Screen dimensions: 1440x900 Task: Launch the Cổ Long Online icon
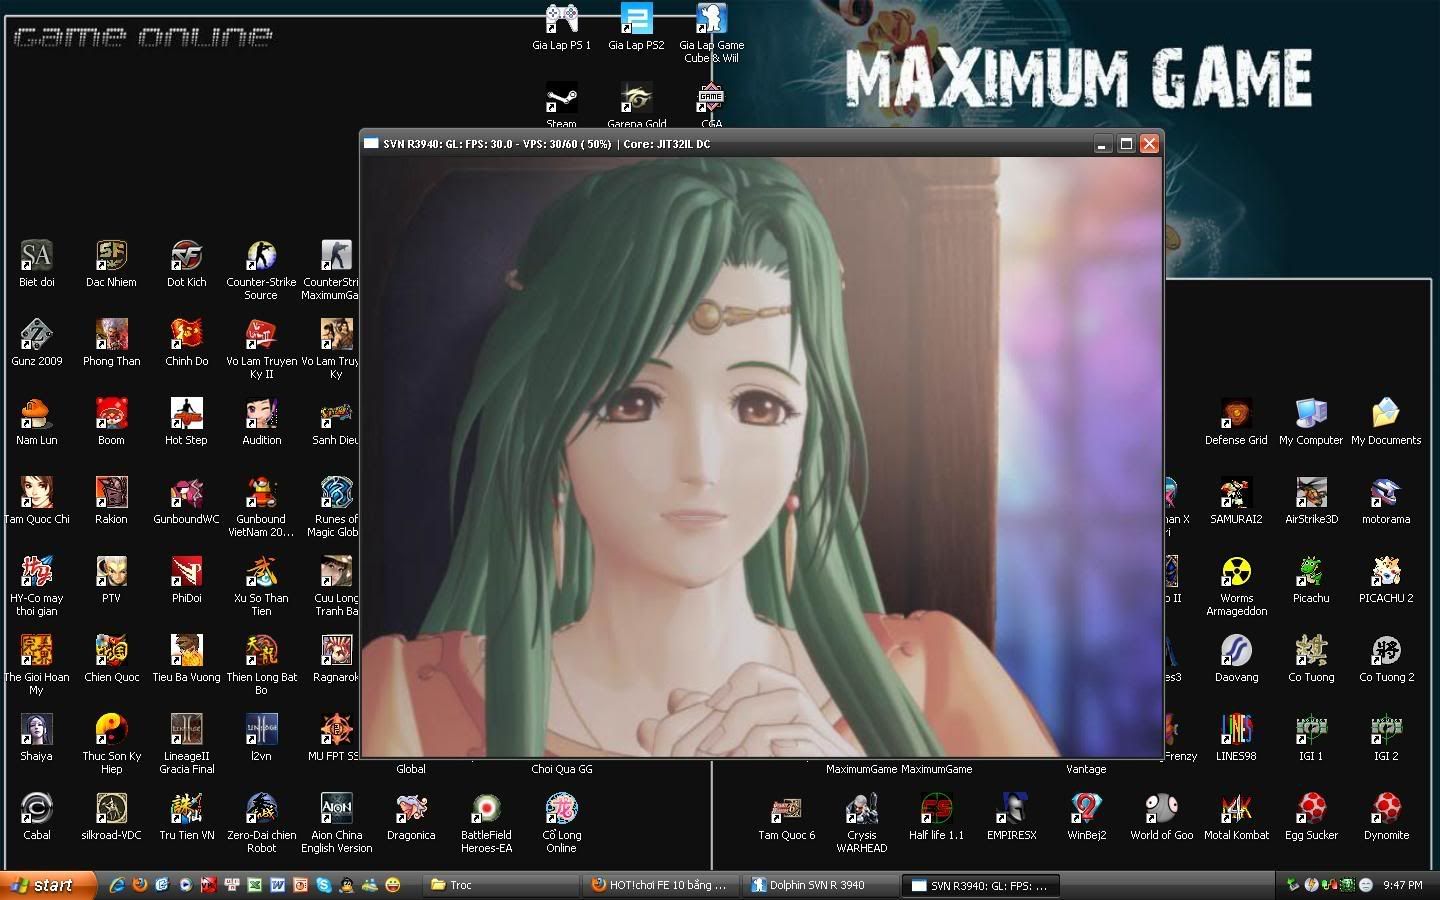[x=561, y=809]
